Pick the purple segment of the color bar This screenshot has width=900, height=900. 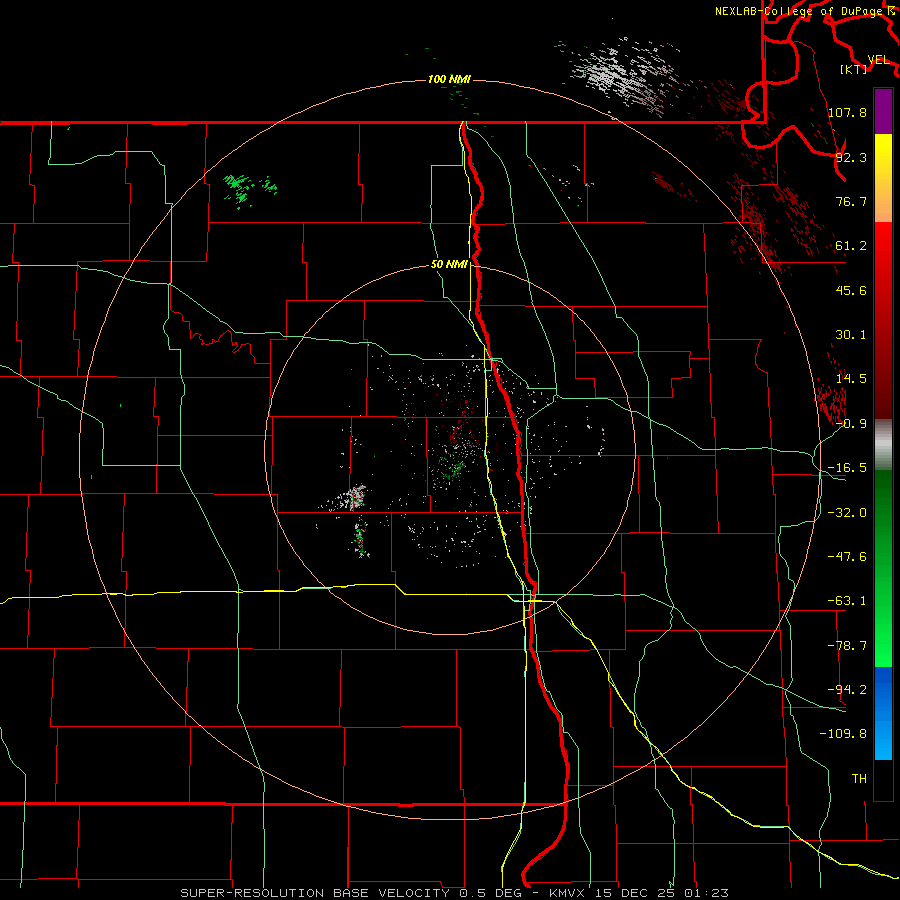pos(883,111)
